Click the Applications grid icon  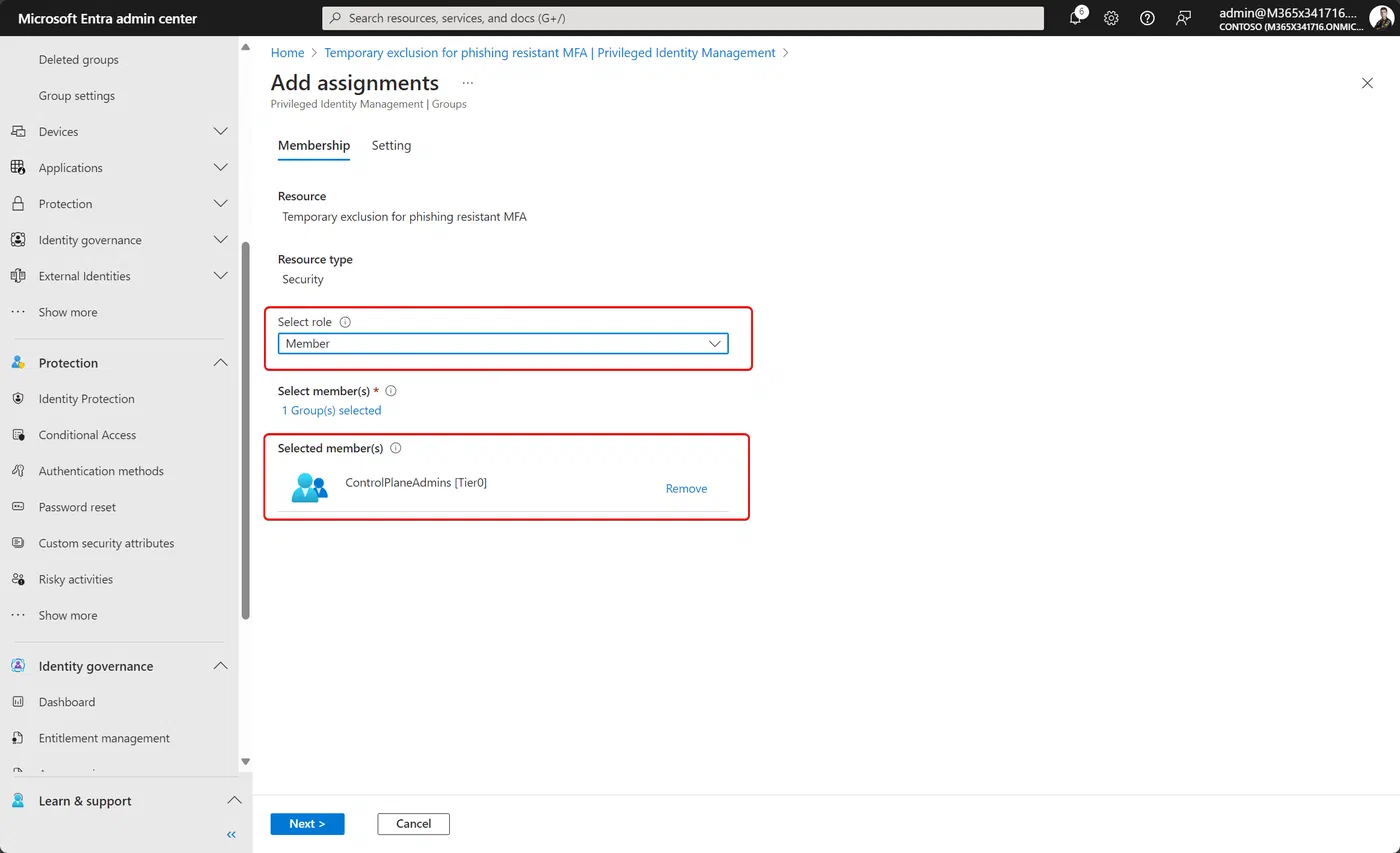point(18,168)
